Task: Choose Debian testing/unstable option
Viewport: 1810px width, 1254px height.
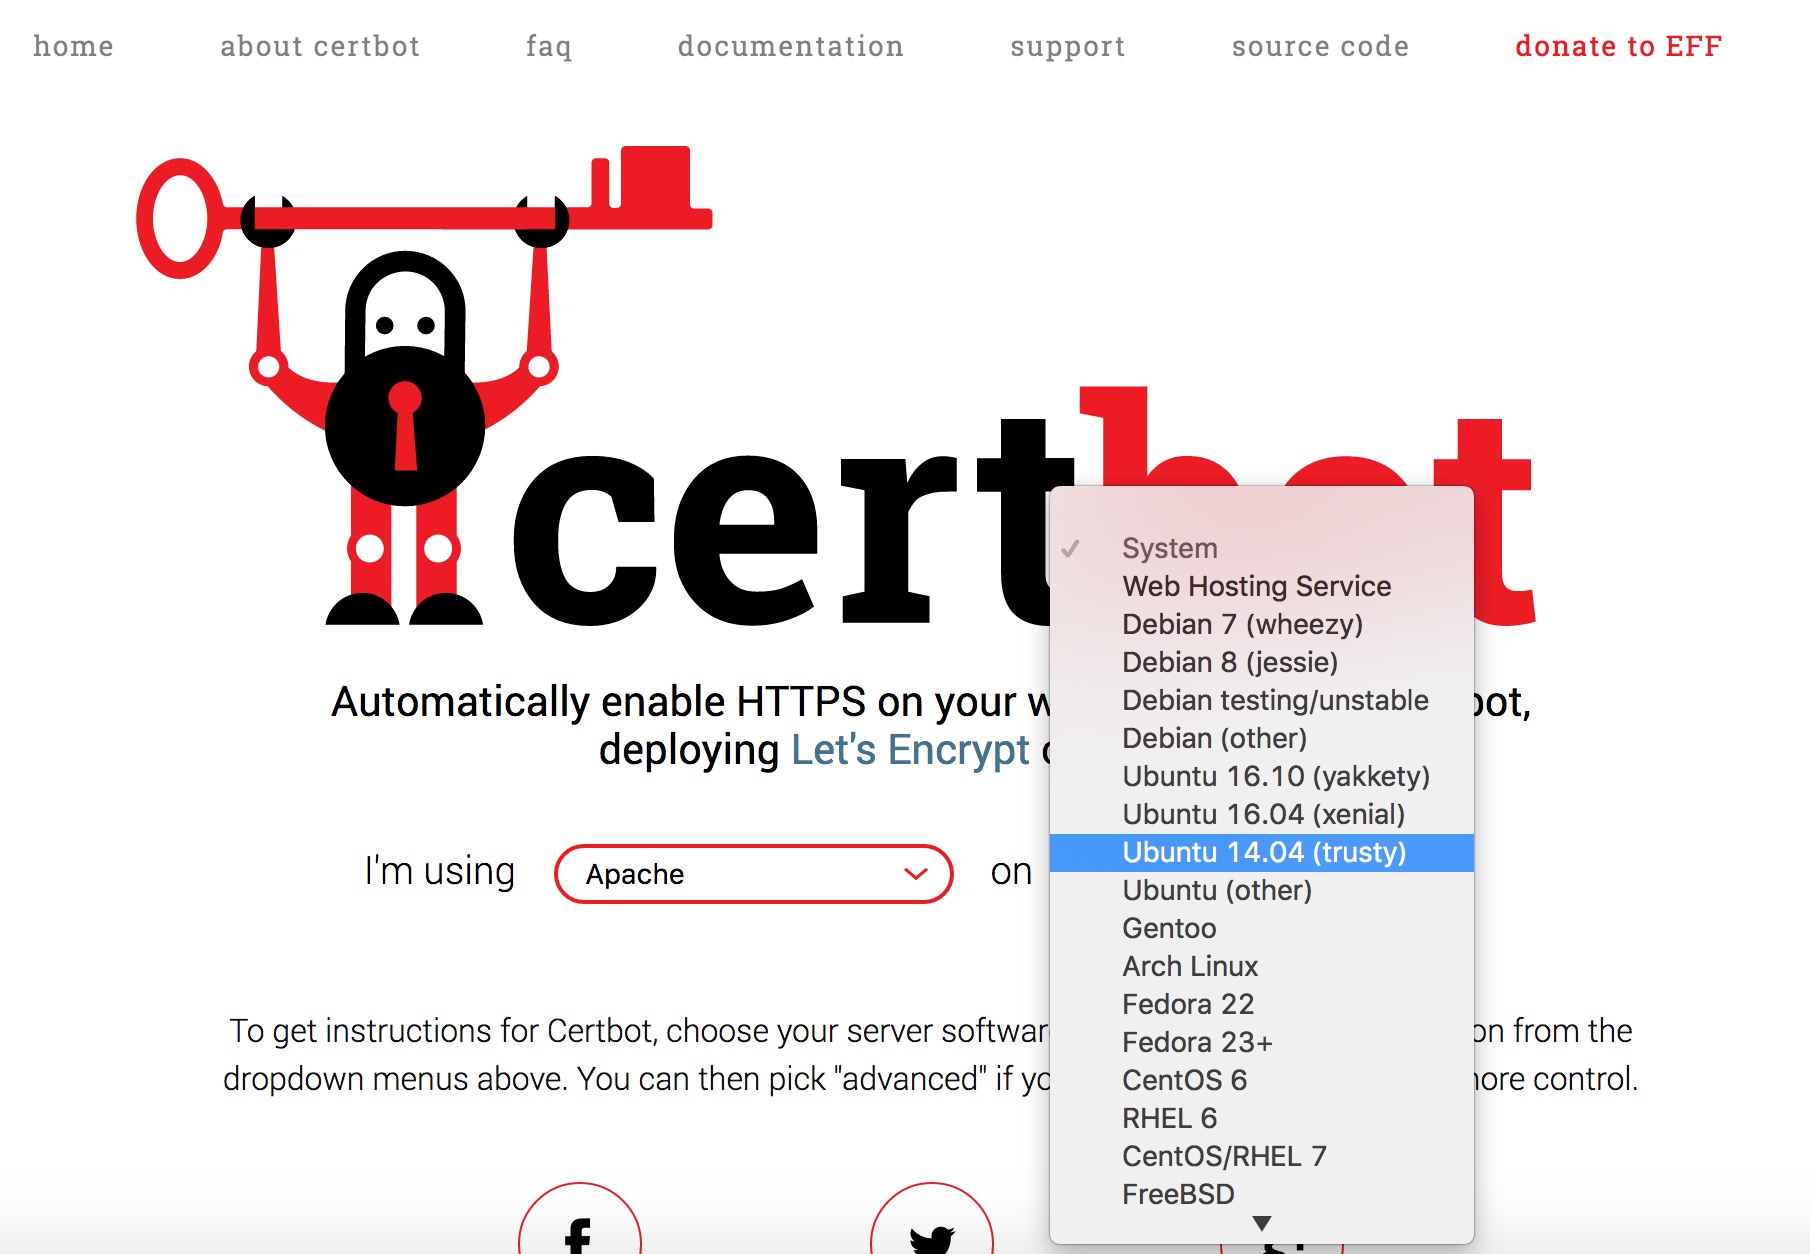Action: pyautogui.click(x=1262, y=700)
